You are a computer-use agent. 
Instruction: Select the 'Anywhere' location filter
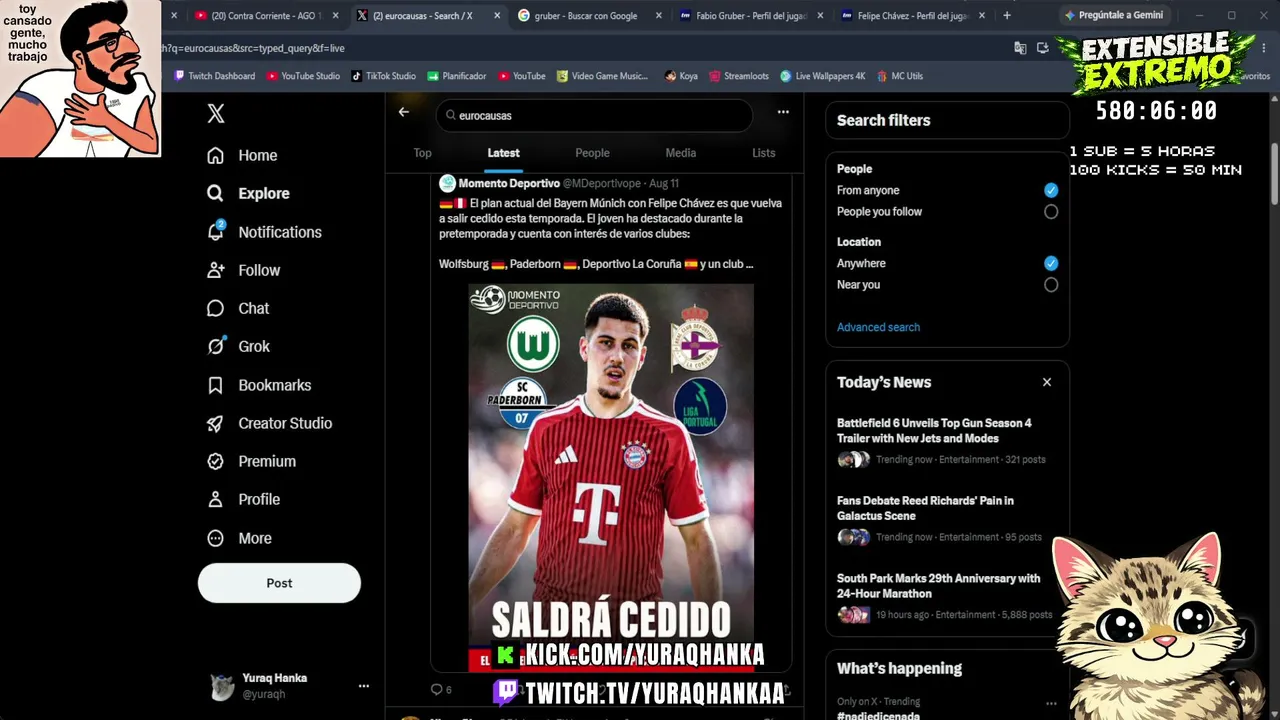[1051, 263]
